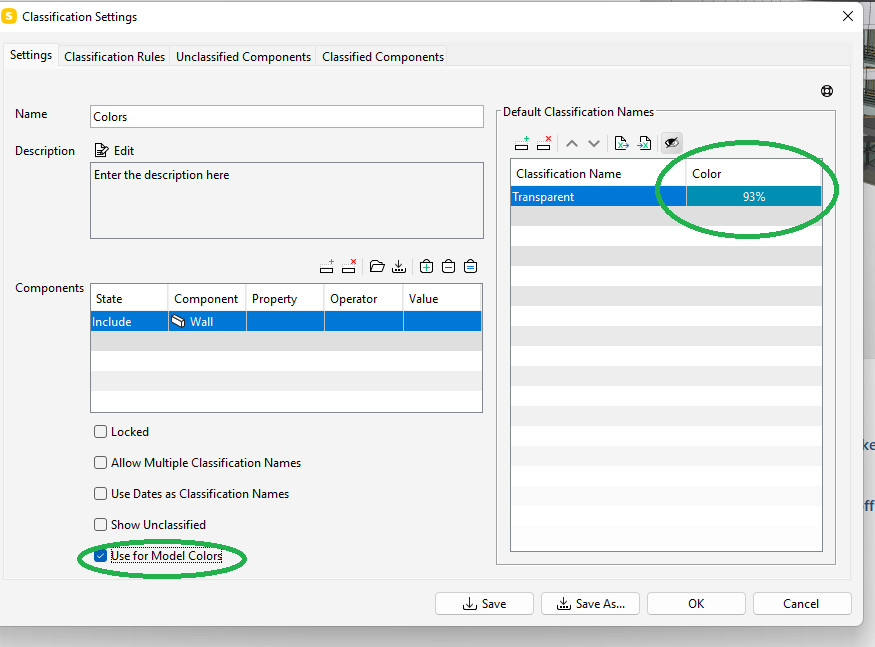
Task: Remove the selected classification name row
Action: 544,143
